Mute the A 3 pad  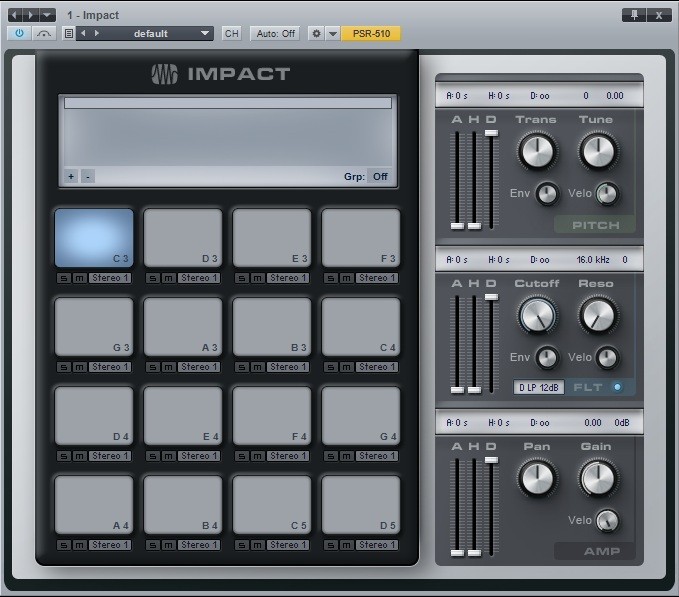pos(168,367)
